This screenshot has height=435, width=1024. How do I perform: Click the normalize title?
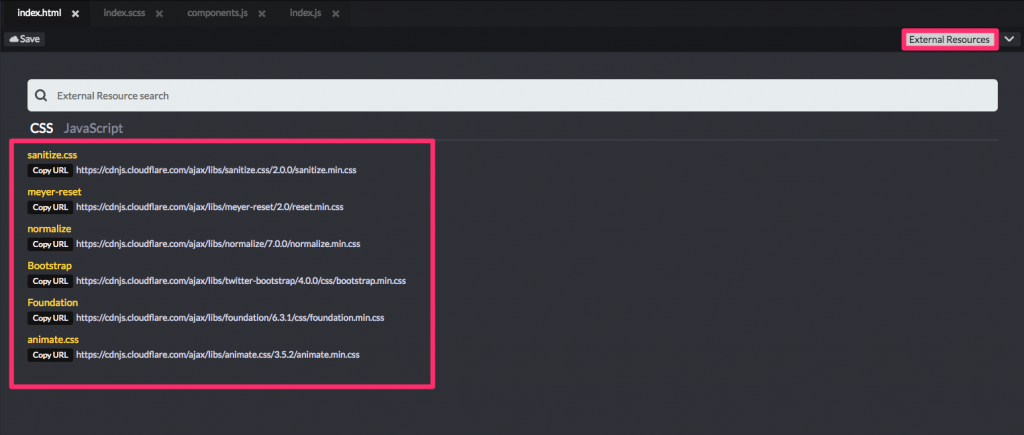(x=49, y=229)
